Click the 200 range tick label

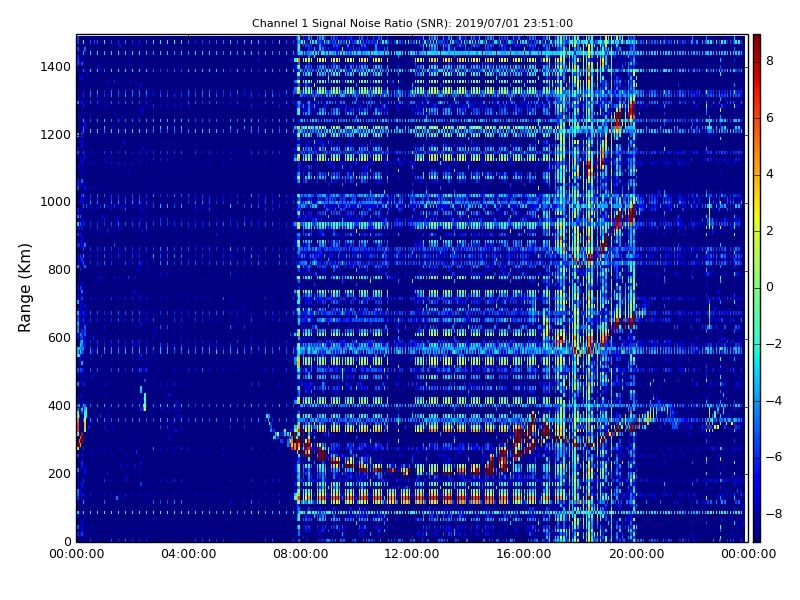pos(59,473)
